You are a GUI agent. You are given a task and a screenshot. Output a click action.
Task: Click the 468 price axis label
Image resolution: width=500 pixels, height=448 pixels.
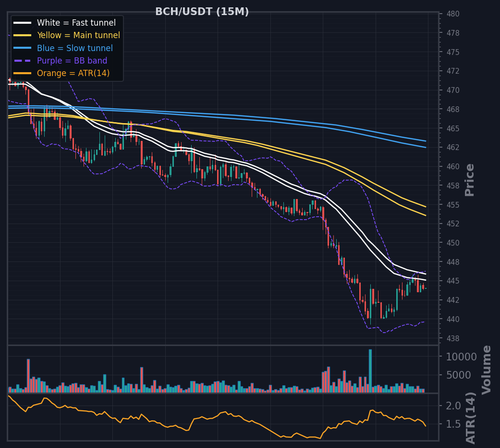[453, 109]
